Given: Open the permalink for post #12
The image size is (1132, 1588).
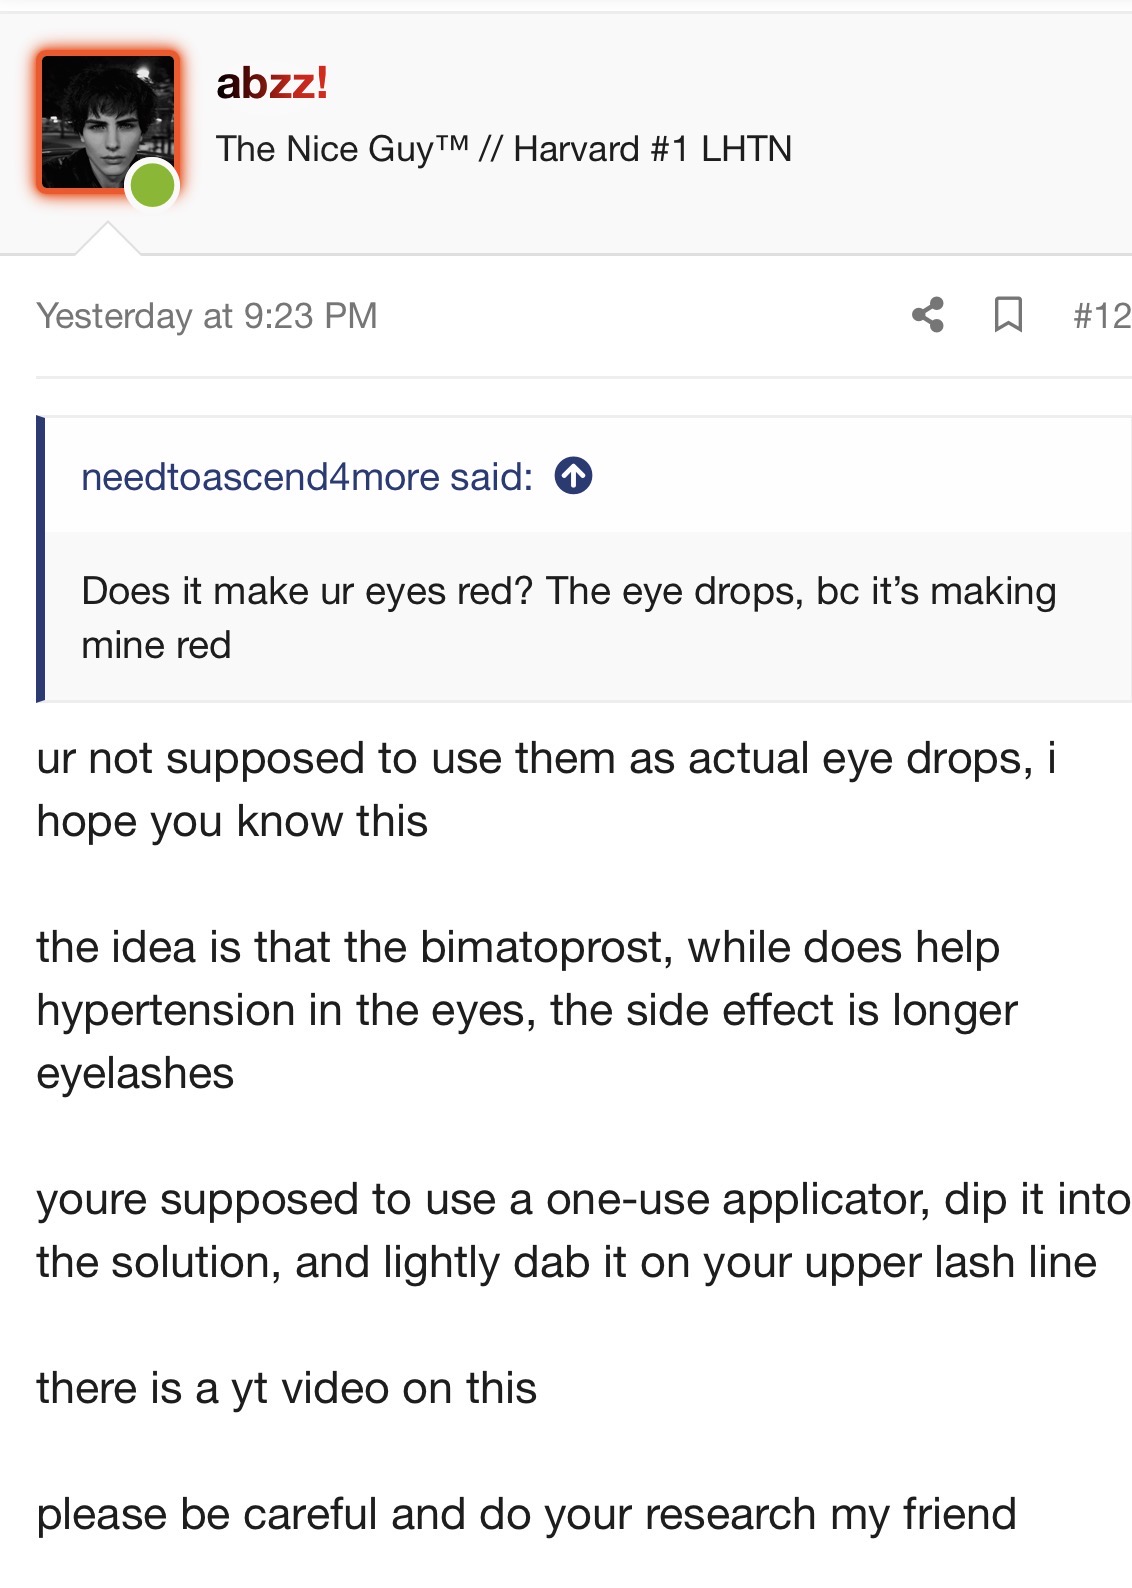Looking at the screenshot, I should click(1101, 316).
